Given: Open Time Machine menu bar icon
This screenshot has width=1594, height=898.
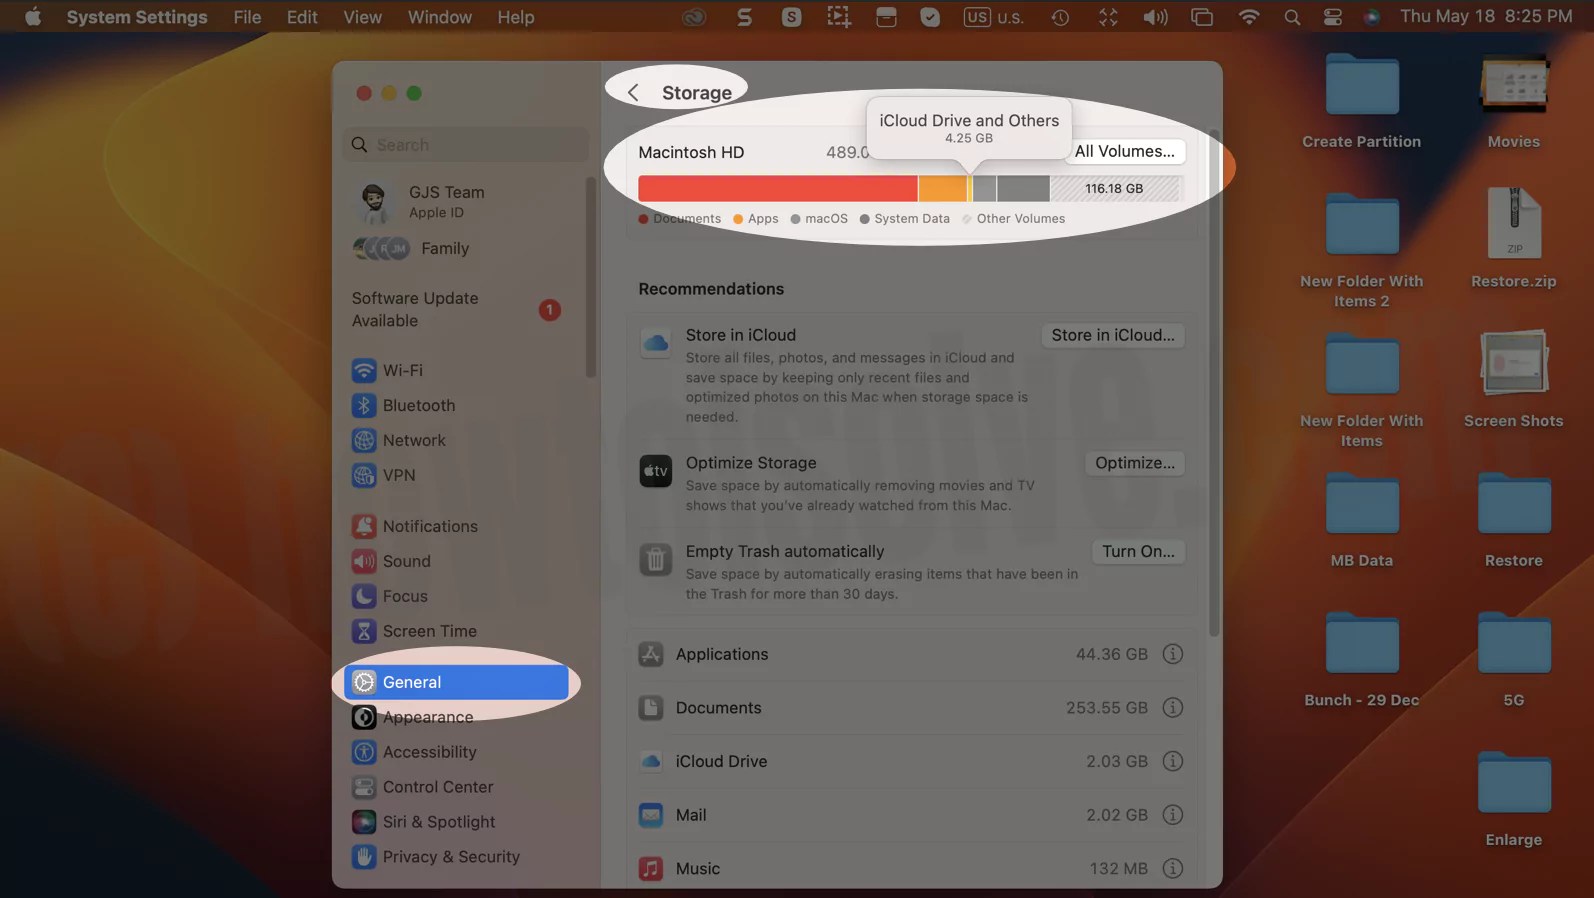Looking at the screenshot, I should (x=1061, y=17).
